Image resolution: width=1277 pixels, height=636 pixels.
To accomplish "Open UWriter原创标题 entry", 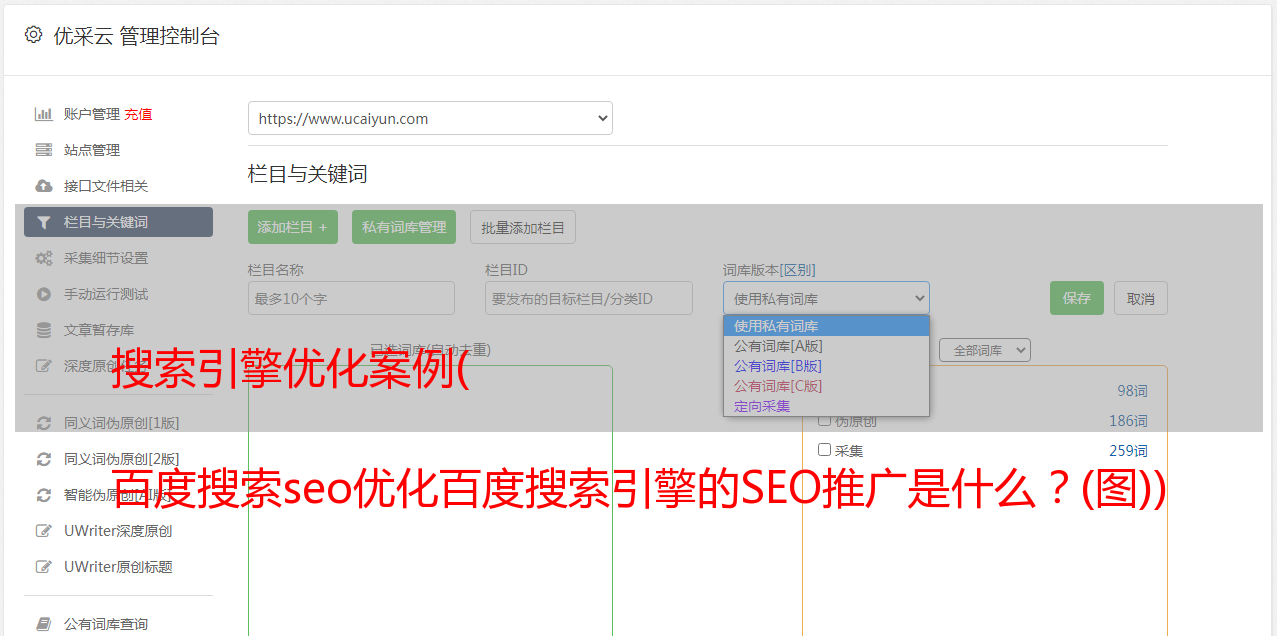I will 118,567.
